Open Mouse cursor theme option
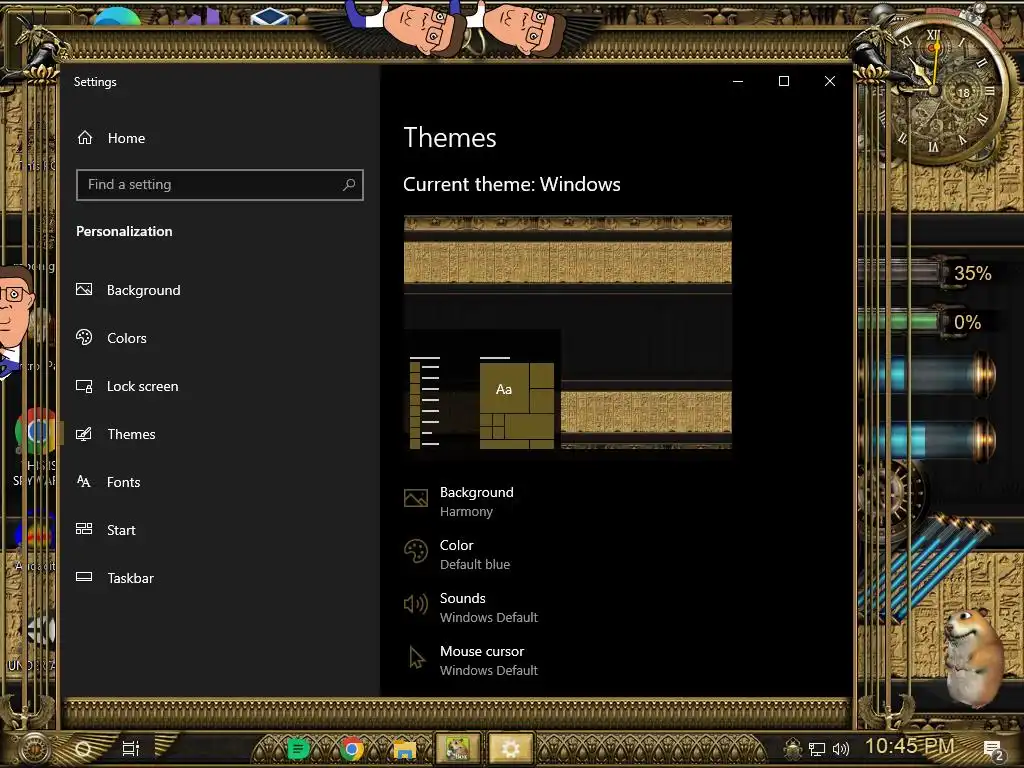This screenshot has height=768, width=1024. tap(471, 660)
